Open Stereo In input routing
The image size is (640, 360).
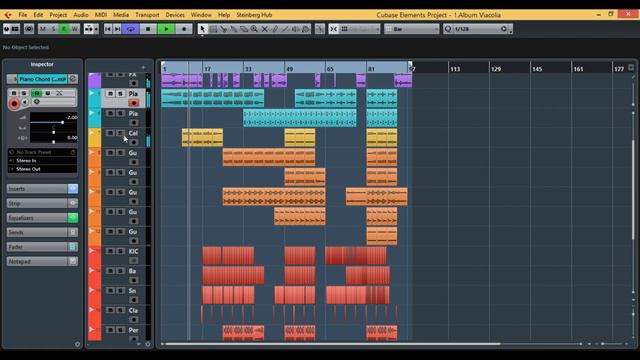click(x=42, y=160)
